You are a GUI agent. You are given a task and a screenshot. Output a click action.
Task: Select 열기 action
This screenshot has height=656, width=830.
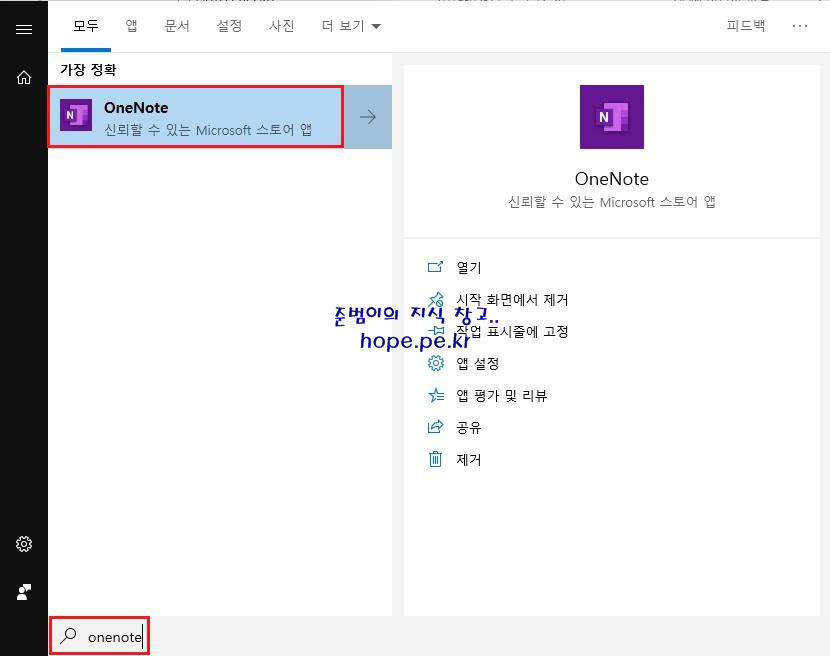pos(469,267)
